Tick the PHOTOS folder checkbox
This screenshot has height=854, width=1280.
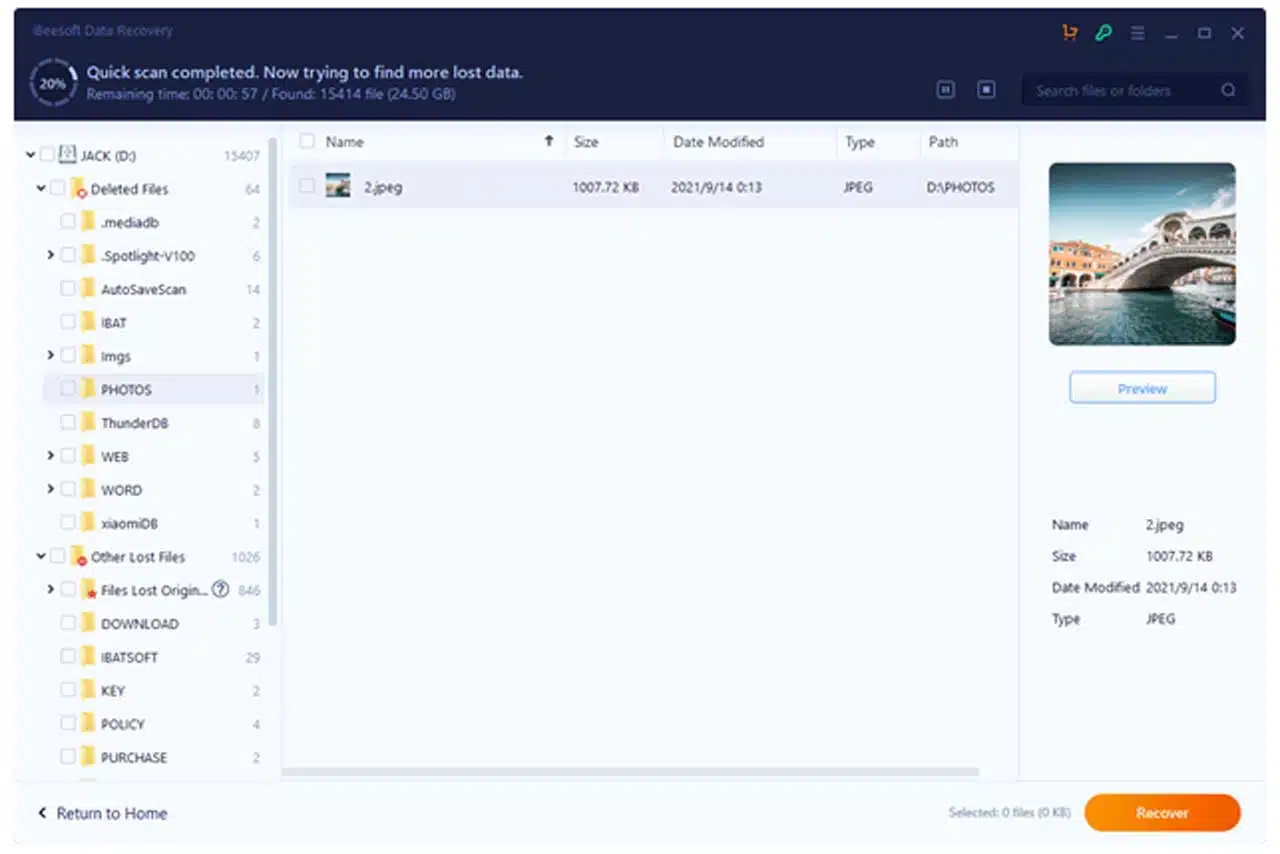[x=68, y=389]
